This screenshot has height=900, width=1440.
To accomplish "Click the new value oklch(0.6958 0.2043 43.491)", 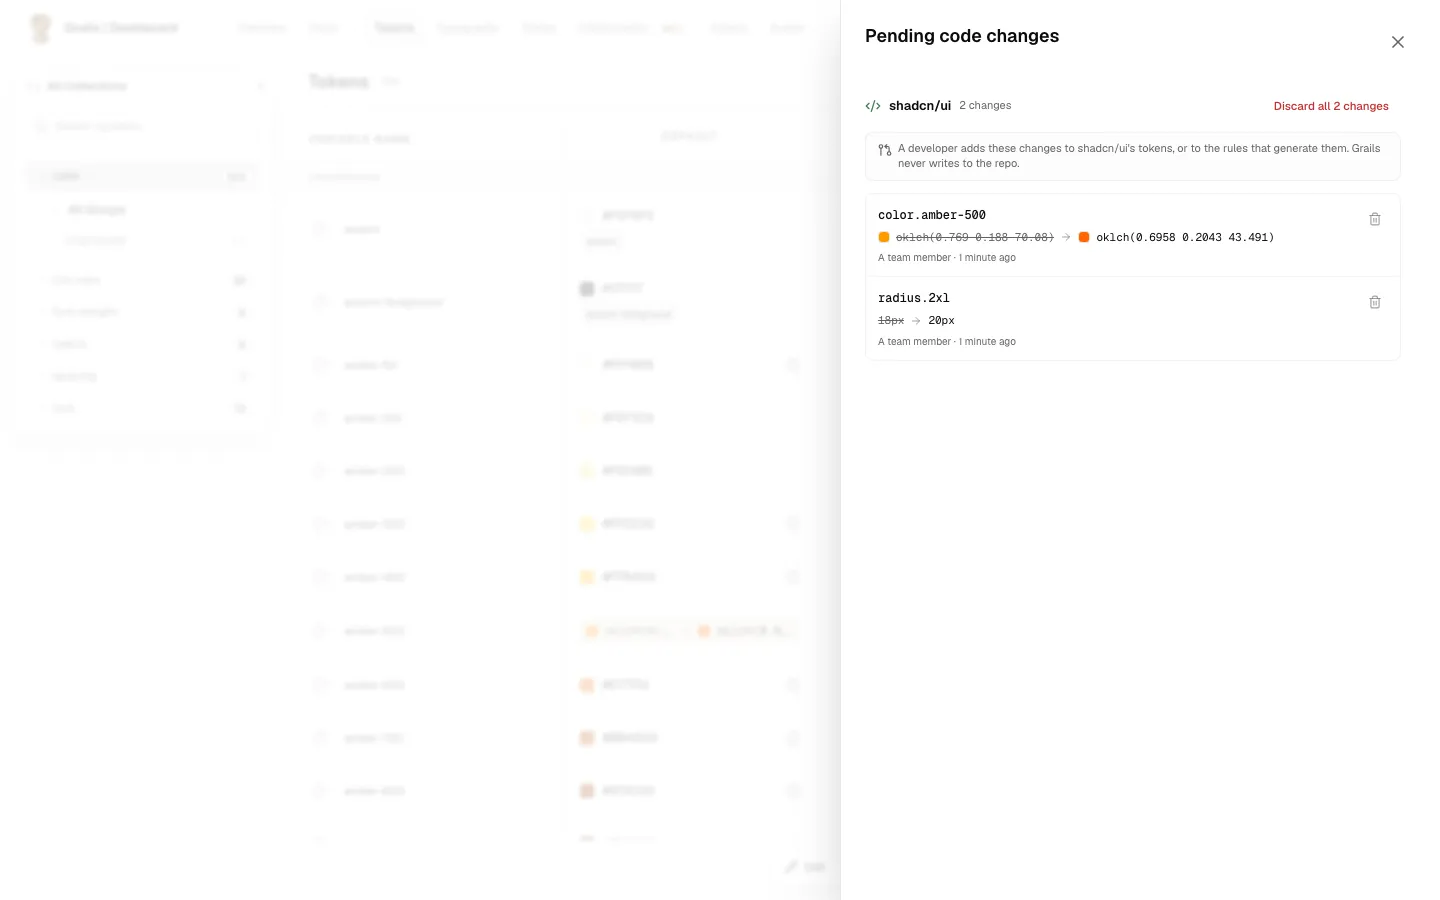I will point(1185,237).
